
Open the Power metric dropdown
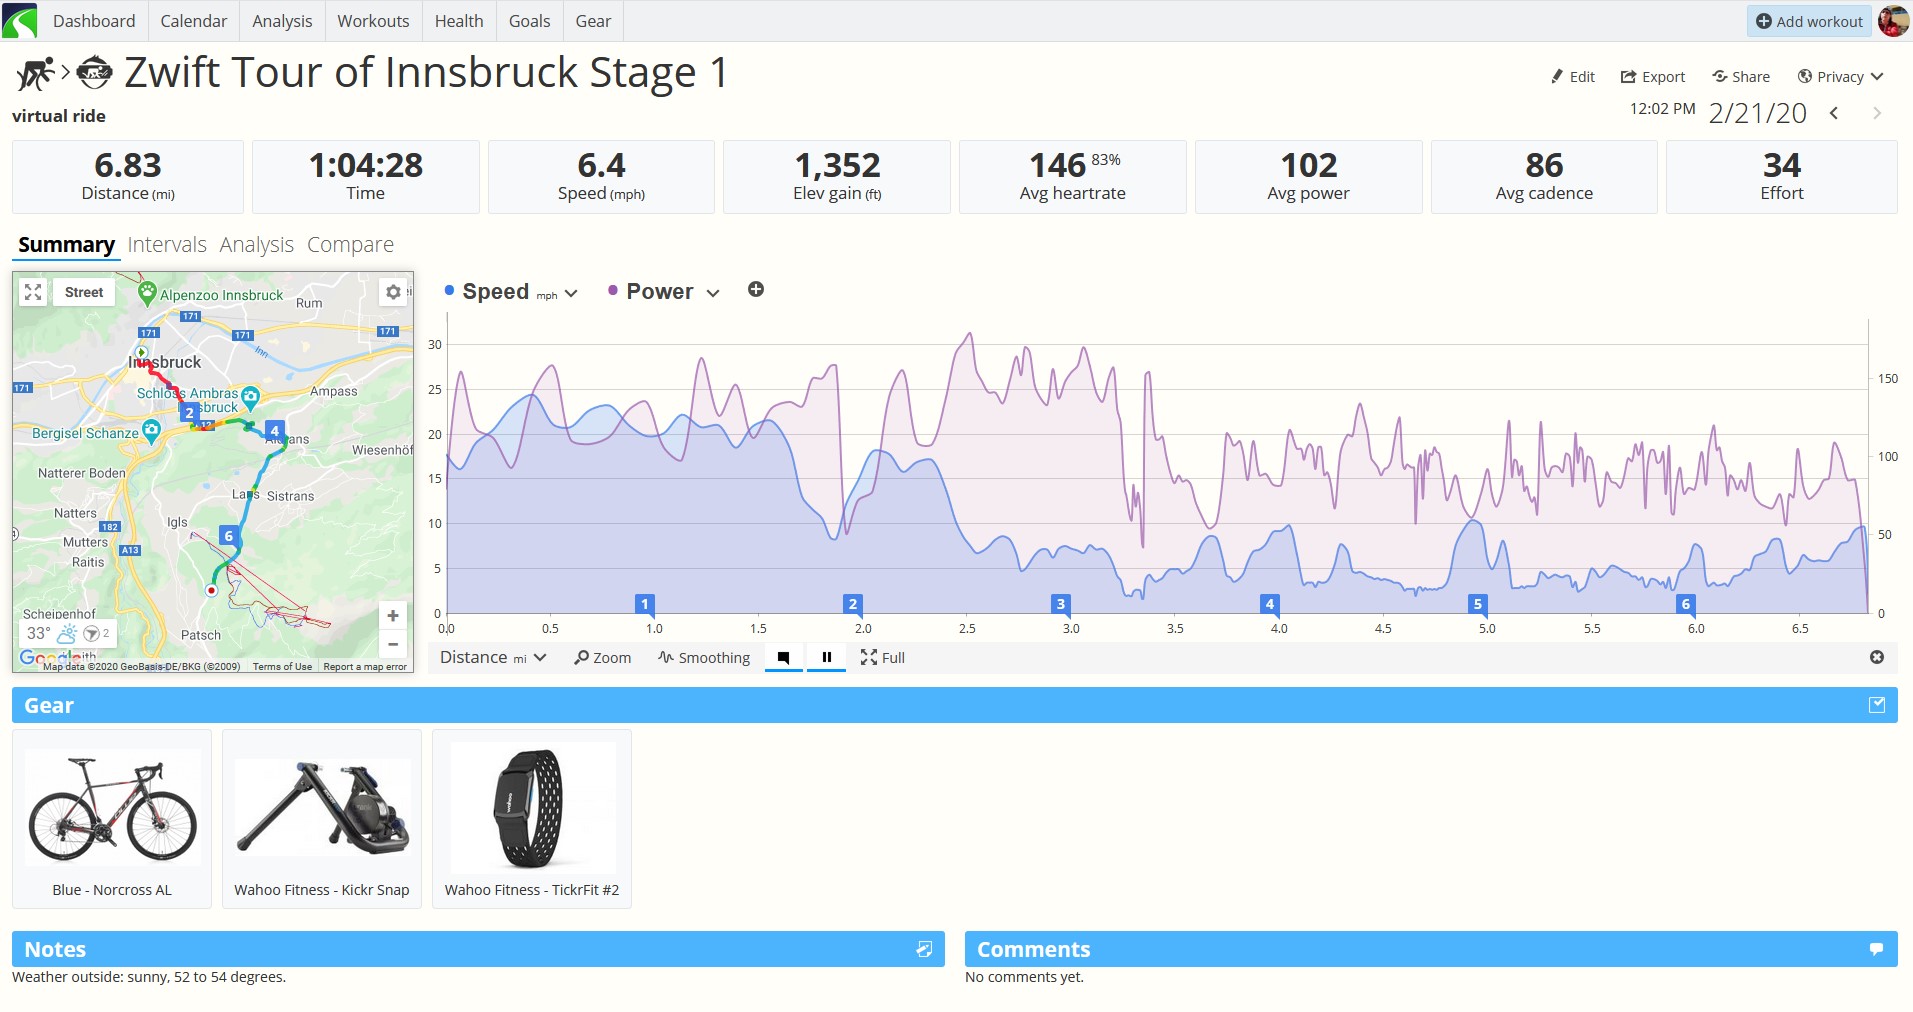click(664, 292)
